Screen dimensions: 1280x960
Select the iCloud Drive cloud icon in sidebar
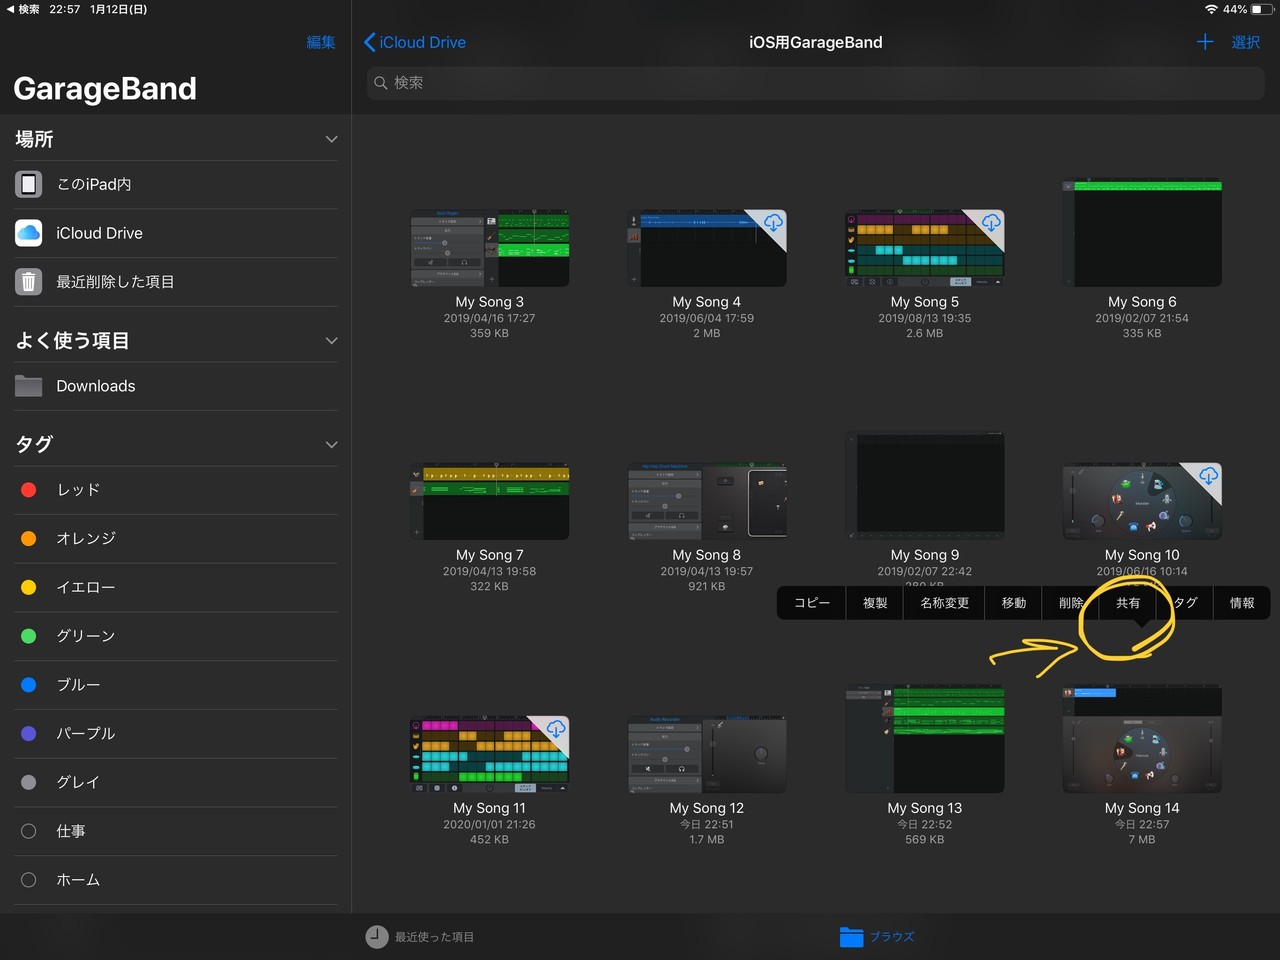29,233
